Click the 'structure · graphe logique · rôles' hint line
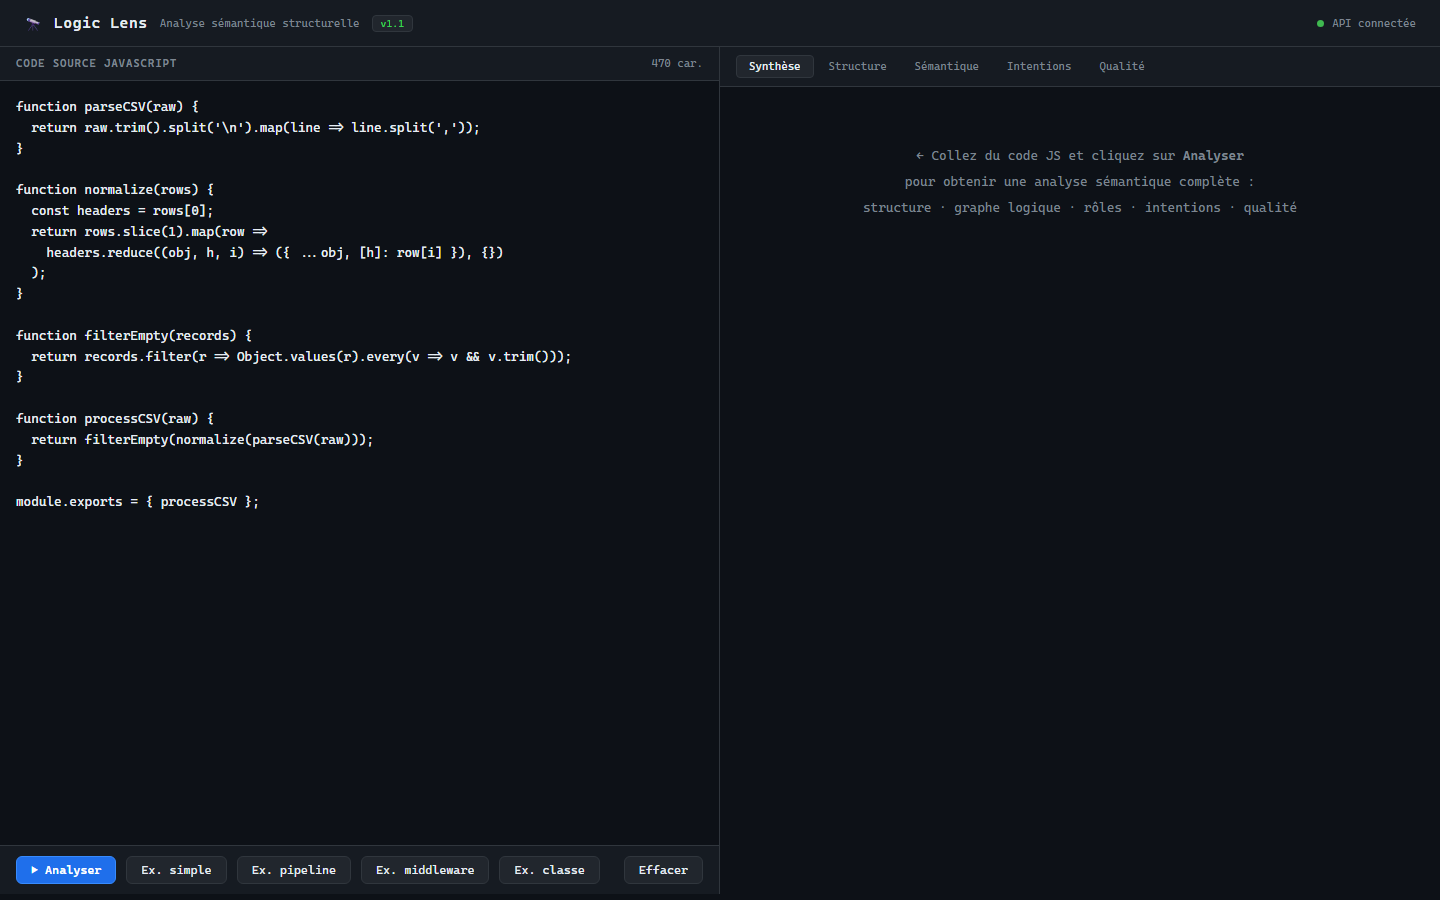 point(1080,207)
